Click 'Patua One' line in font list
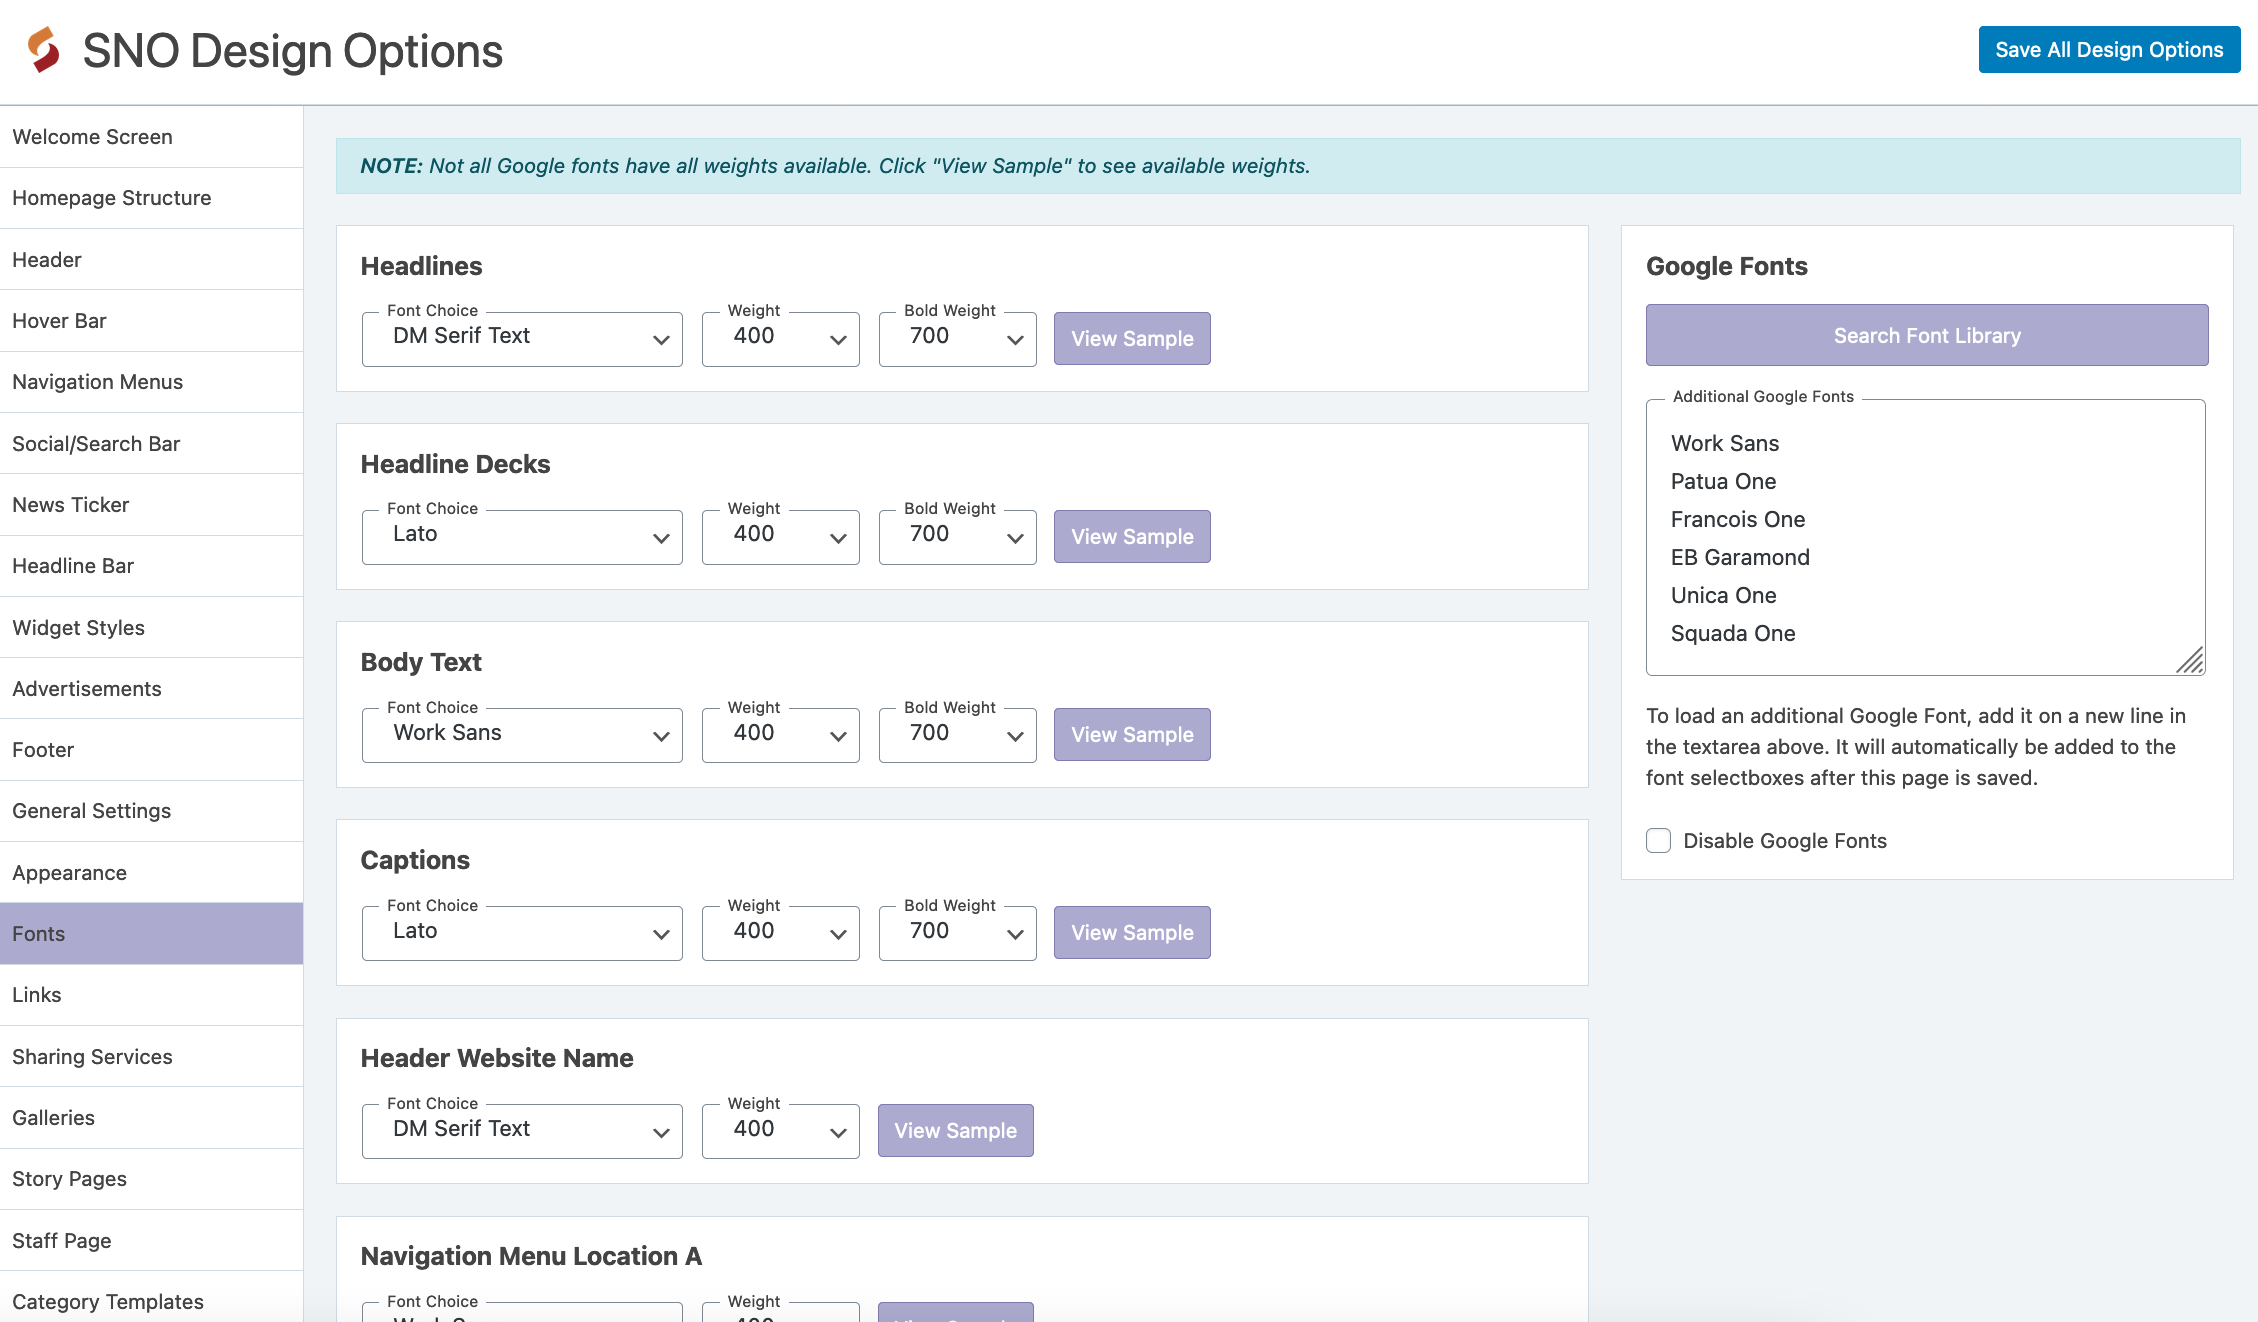This screenshot has width=2258, height=1322. [x=1723, y=481]
